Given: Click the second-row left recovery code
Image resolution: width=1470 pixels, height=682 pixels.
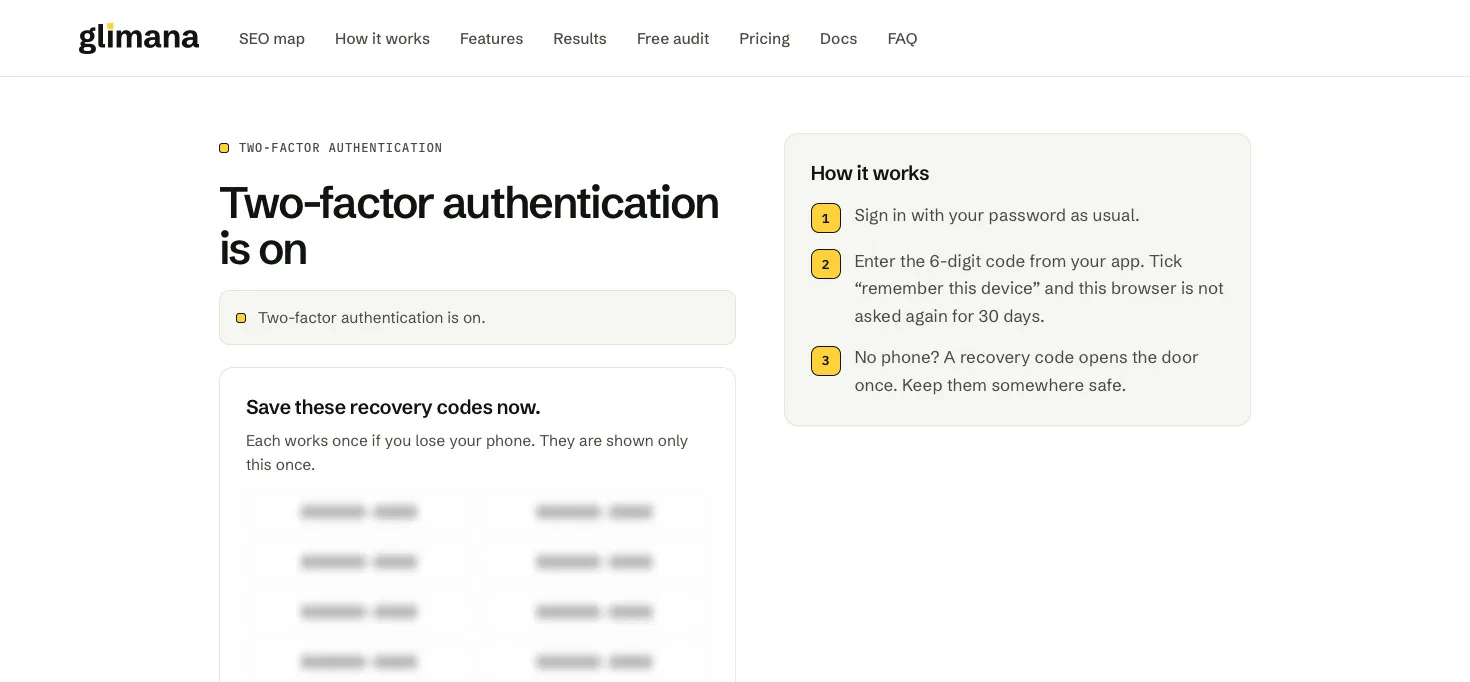Looking at the screenshot, I should [x=359, y=562].
